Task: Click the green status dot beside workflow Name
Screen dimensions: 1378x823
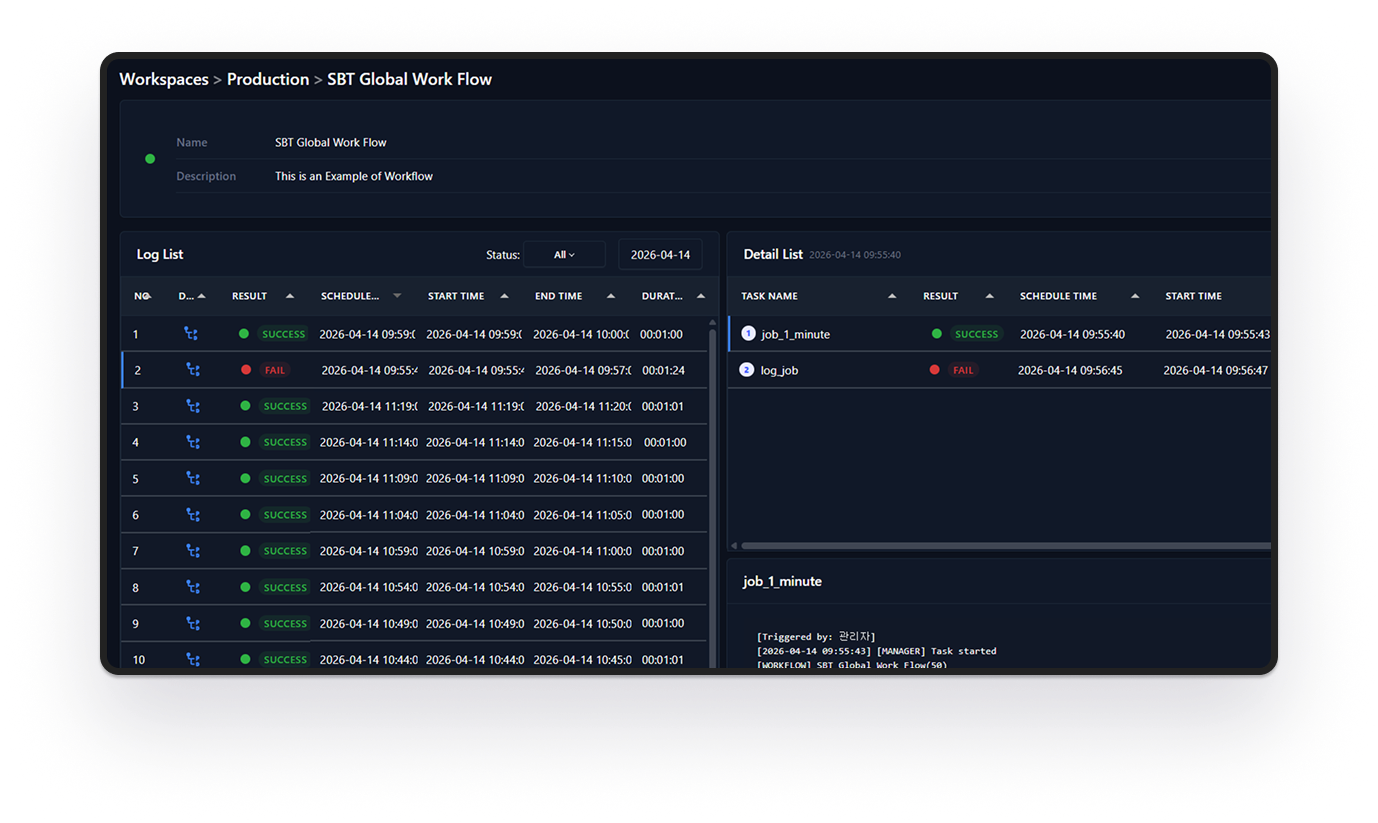Action: tap(150, 159)
